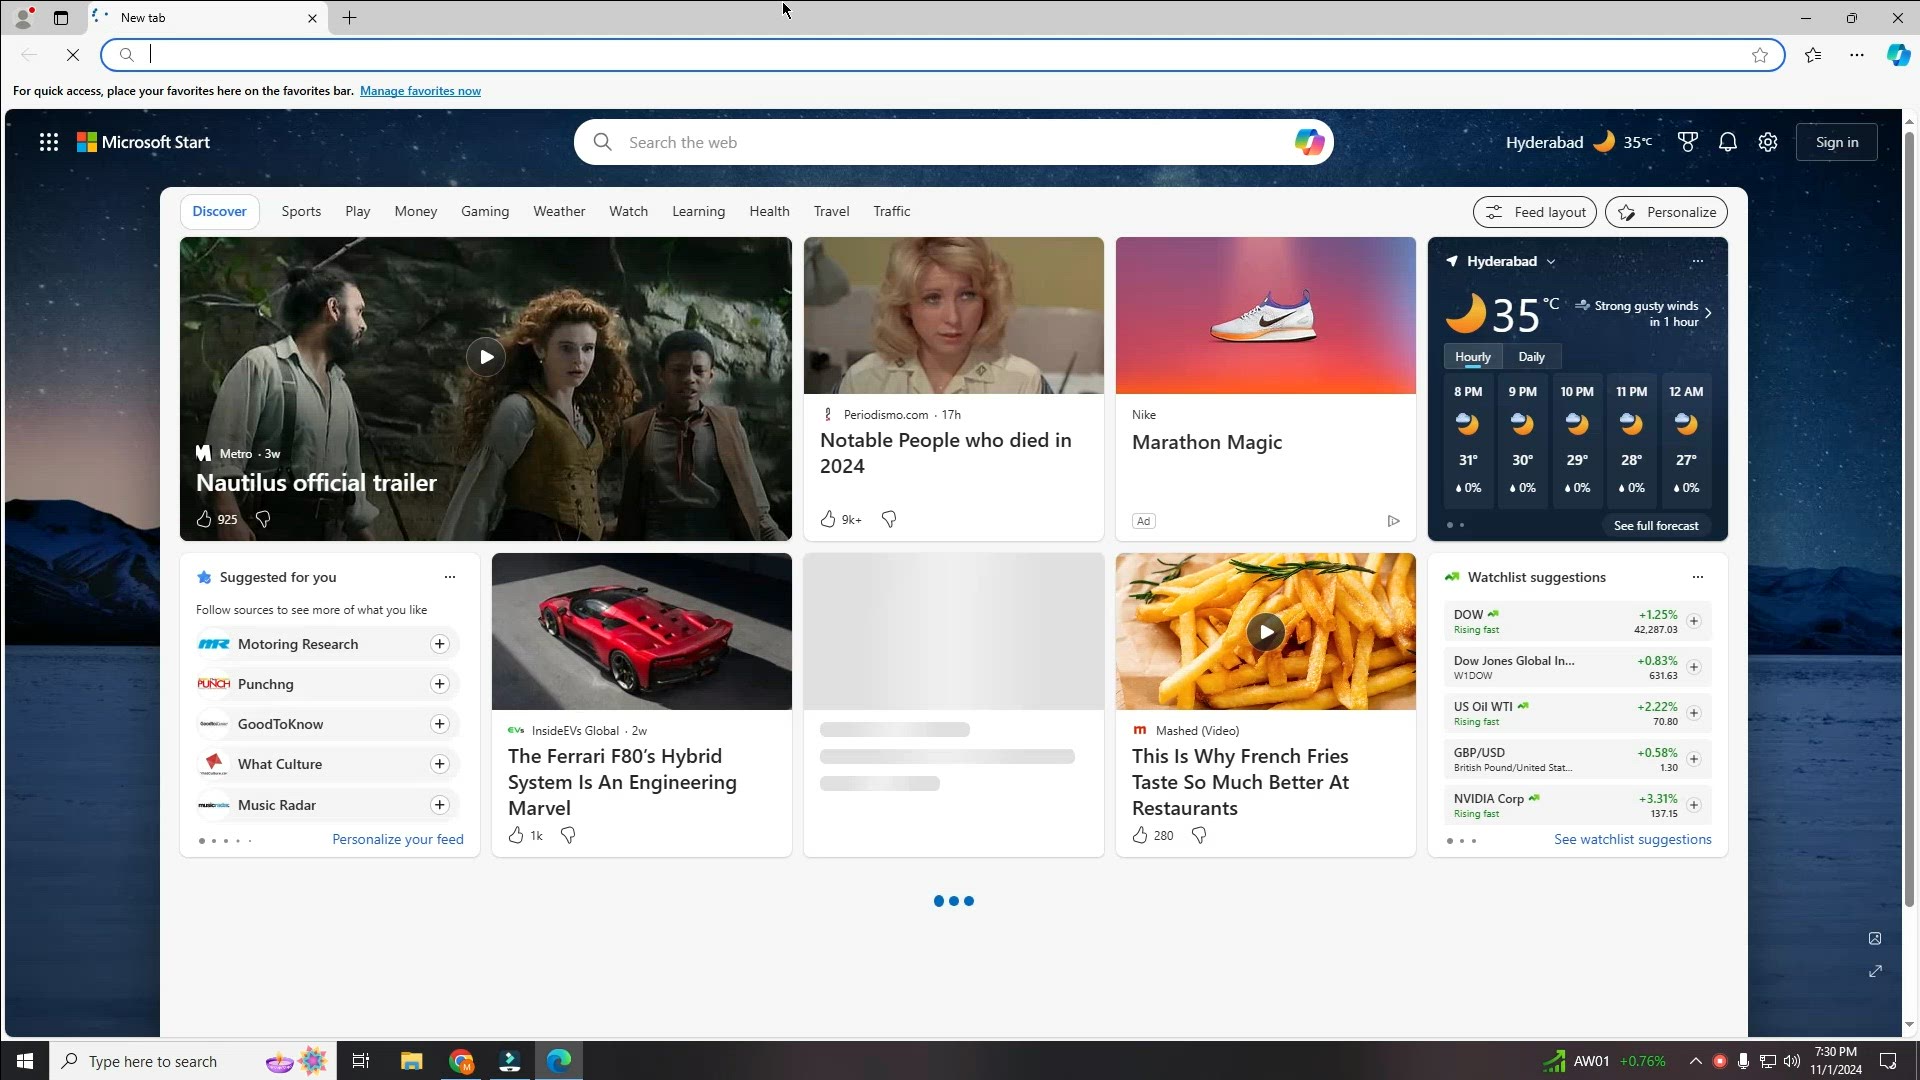Viewport: 1920px width, 1080px height.
Task: Add NVIDIA Corp to watchlist
Action: coord(1693,805)
